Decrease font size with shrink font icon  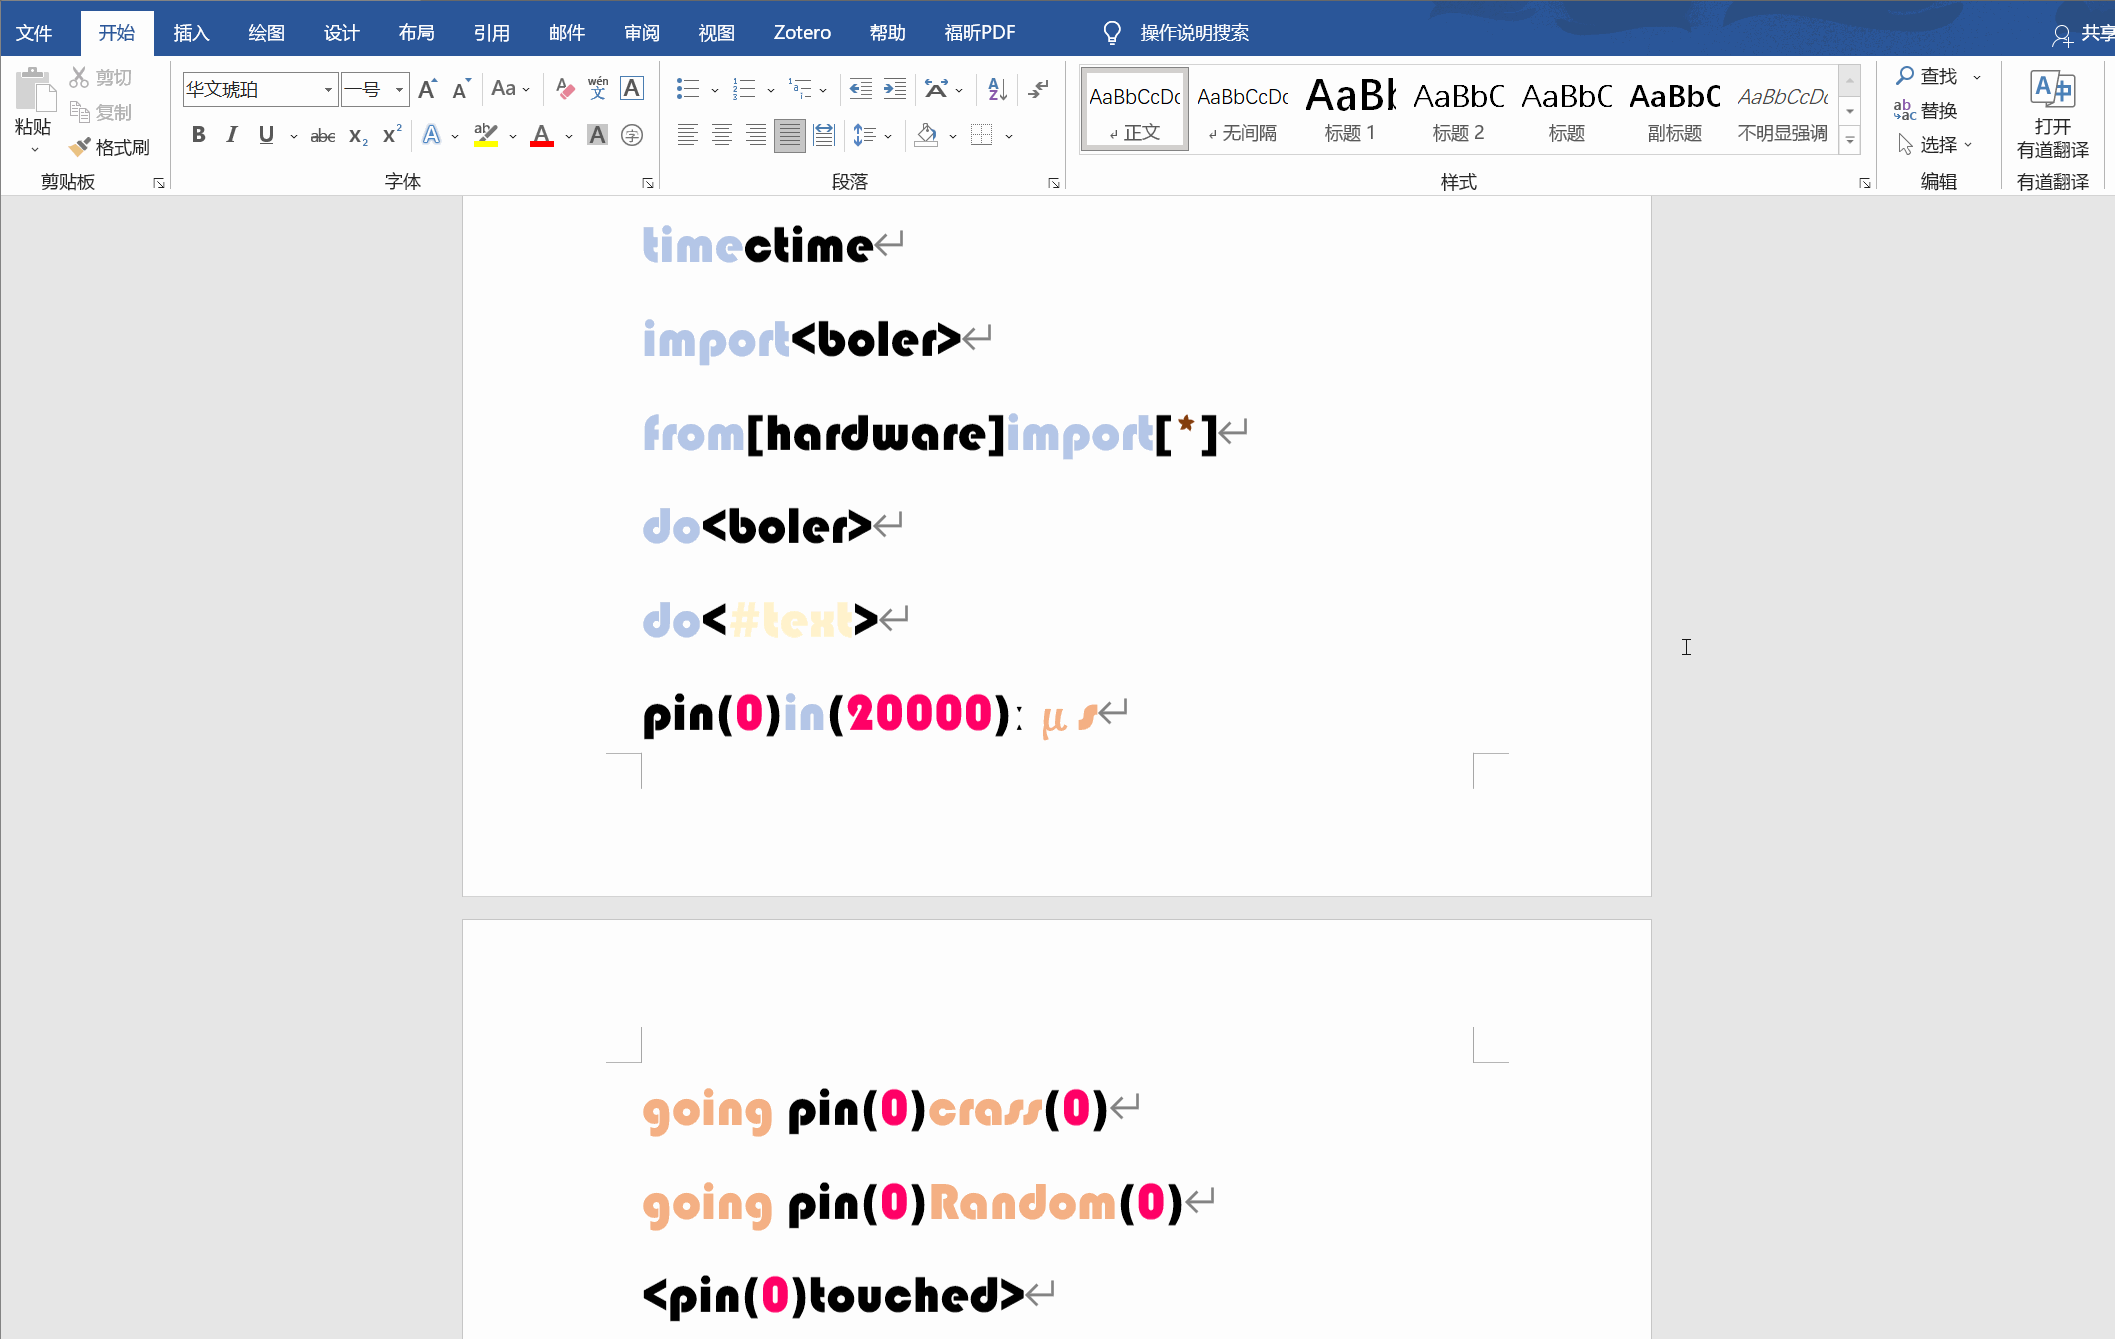(461, 89)
